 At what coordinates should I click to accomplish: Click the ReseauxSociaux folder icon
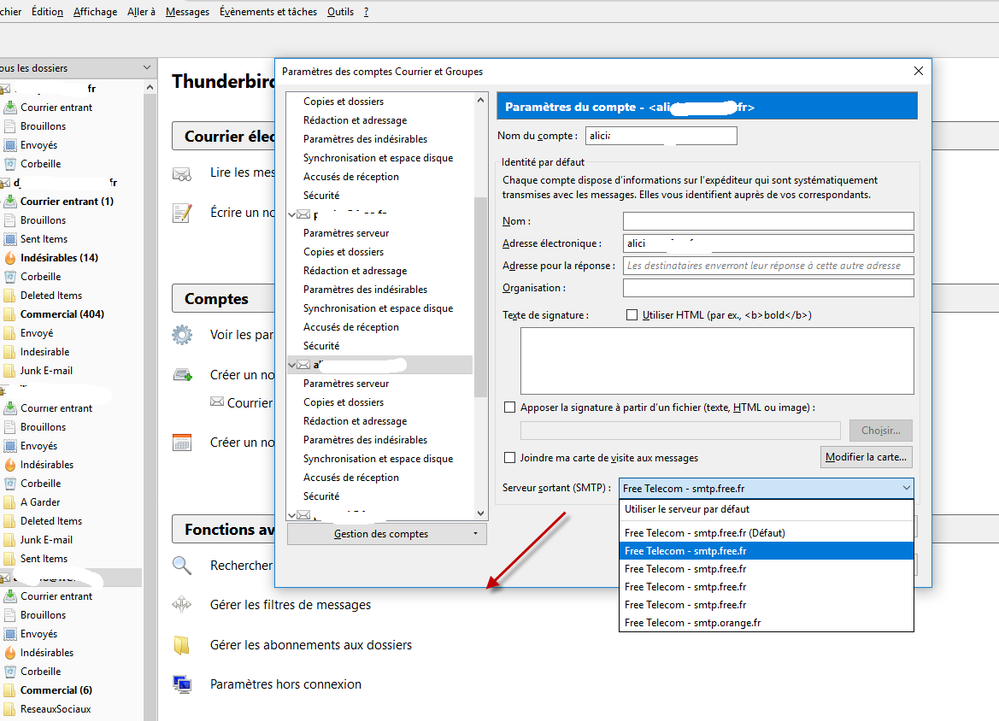coord(10,709)
